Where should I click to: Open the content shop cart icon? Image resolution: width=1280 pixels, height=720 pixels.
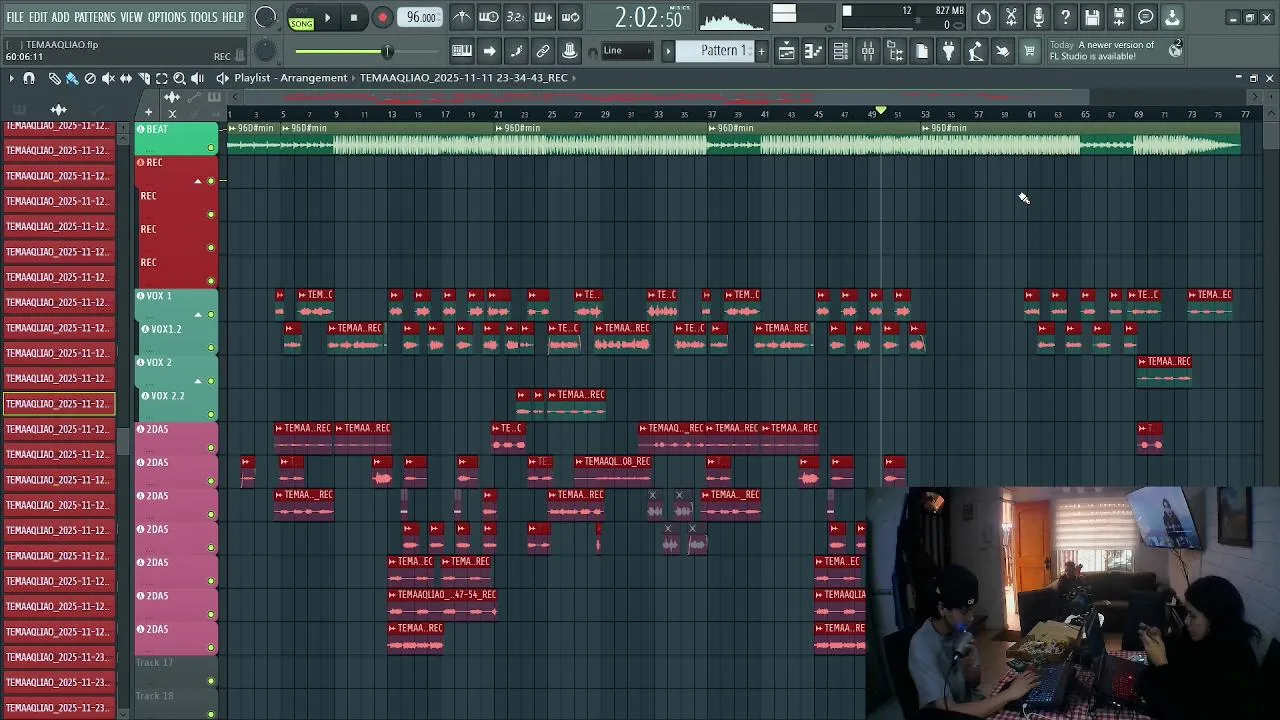point(1029,51)
